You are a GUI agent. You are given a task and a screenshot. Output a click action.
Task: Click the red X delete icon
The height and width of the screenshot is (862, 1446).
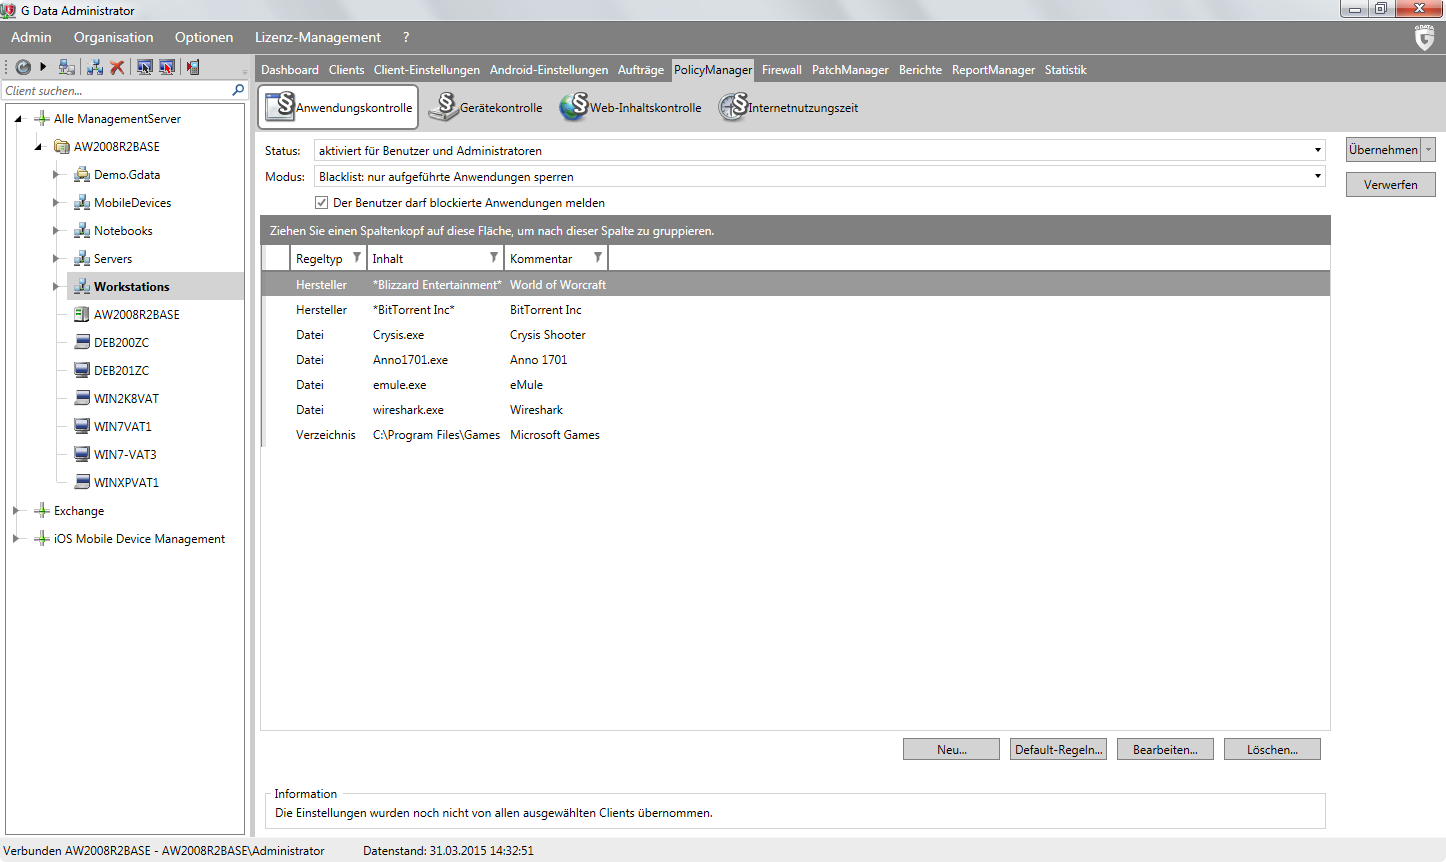(x=117, y=67)
